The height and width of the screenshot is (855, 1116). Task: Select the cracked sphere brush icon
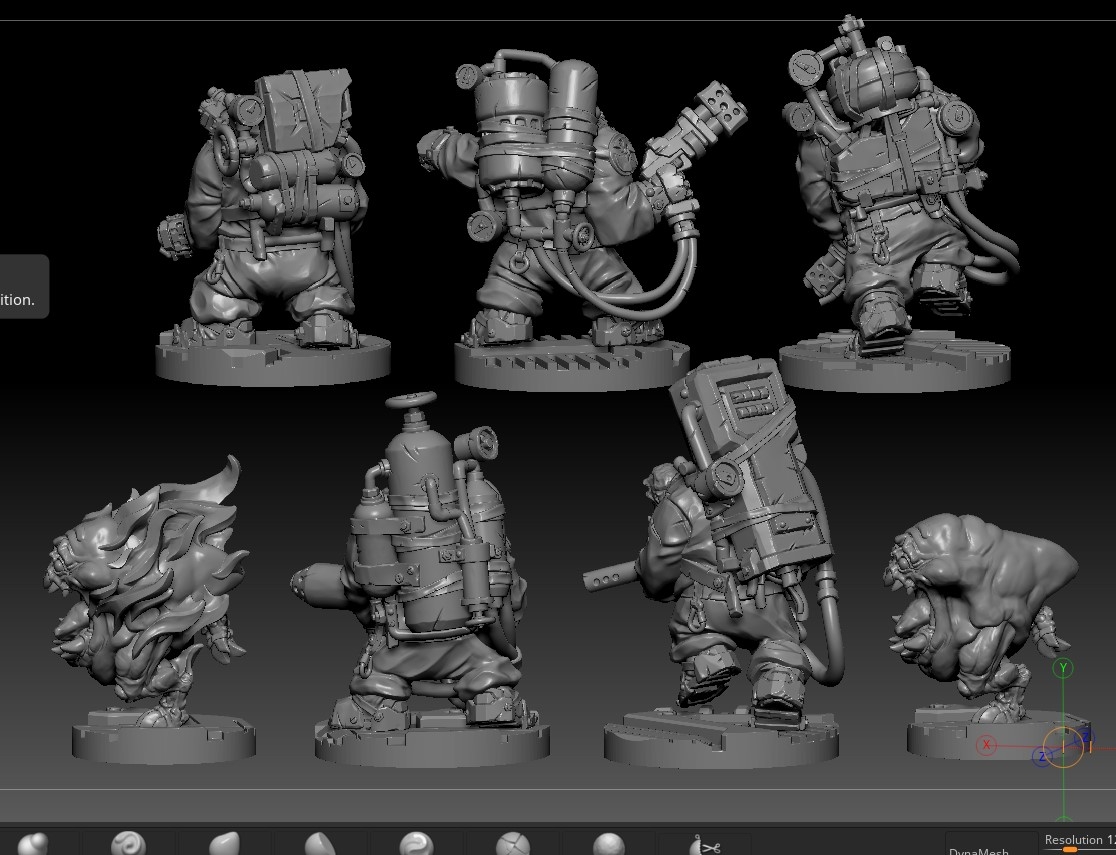512,845
